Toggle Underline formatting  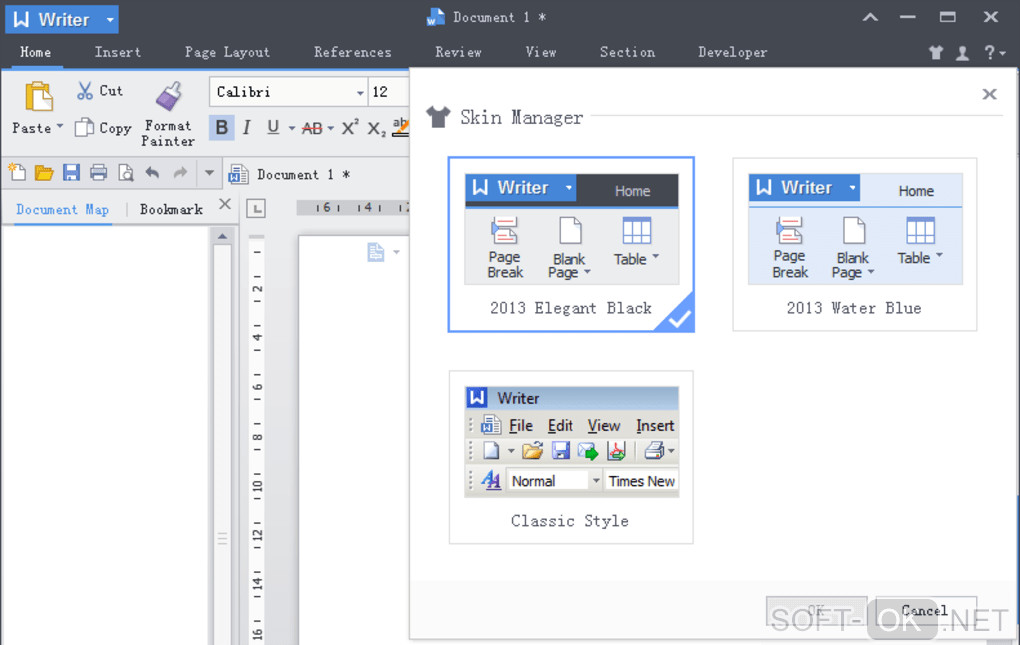pyautogui.click(x=273, y=127)
